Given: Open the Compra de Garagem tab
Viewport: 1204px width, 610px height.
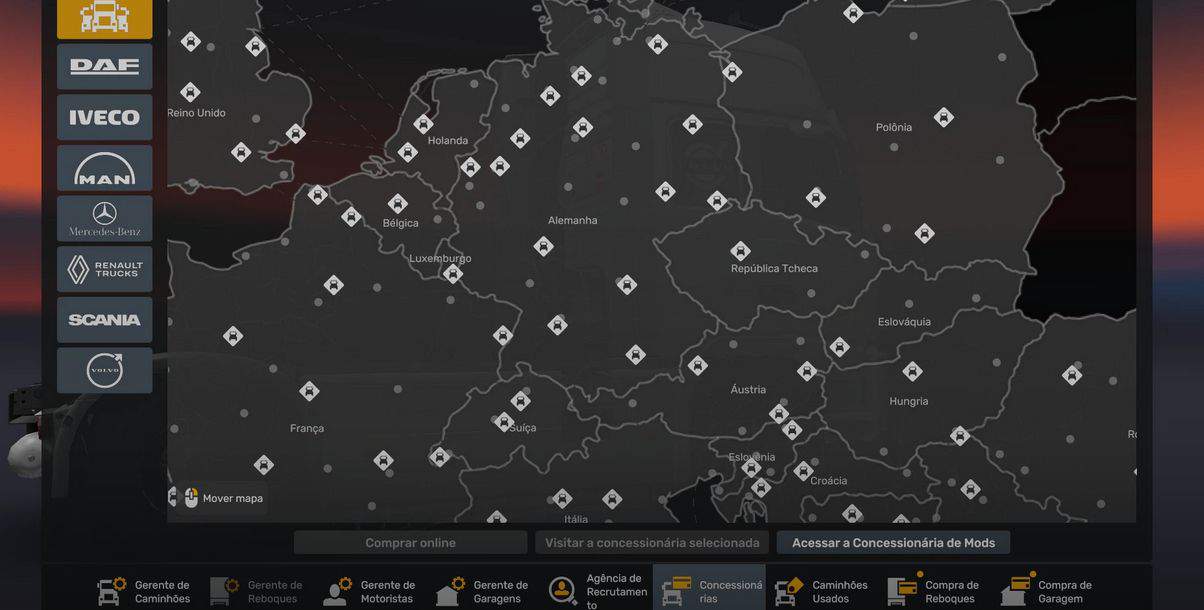Looking at the screenshot, I should point(1047,591).
